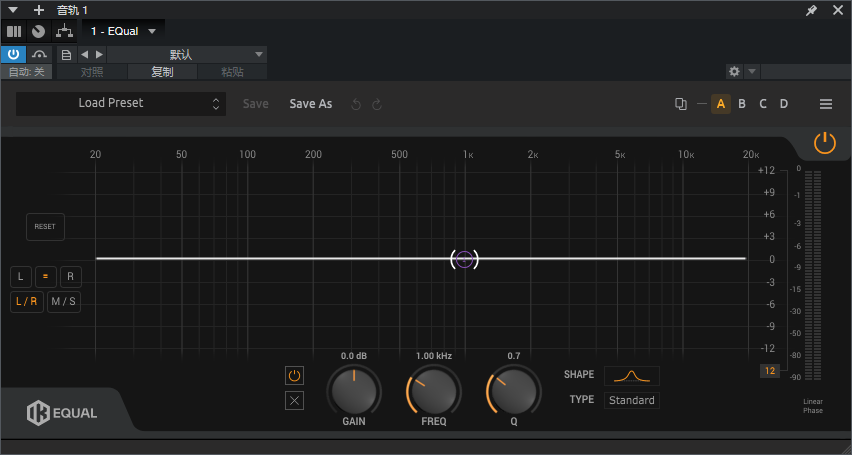The height and width of the screenshot is (455, 852).
Task: Open the 默认 preset dropdown
Action: point(187,54)
